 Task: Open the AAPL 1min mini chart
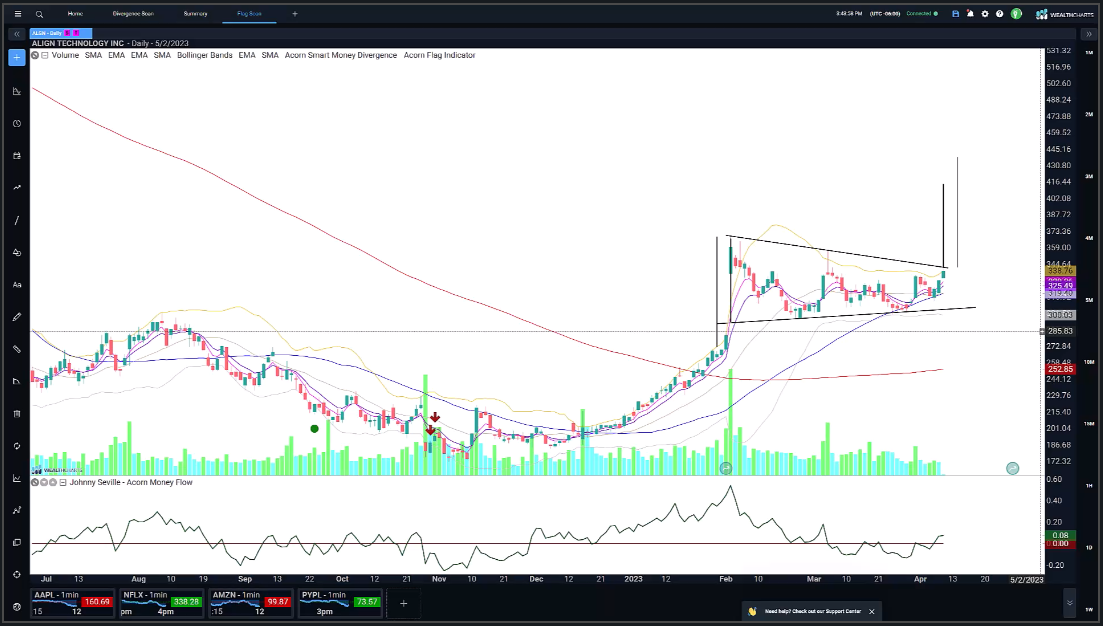tap(72, 603)
